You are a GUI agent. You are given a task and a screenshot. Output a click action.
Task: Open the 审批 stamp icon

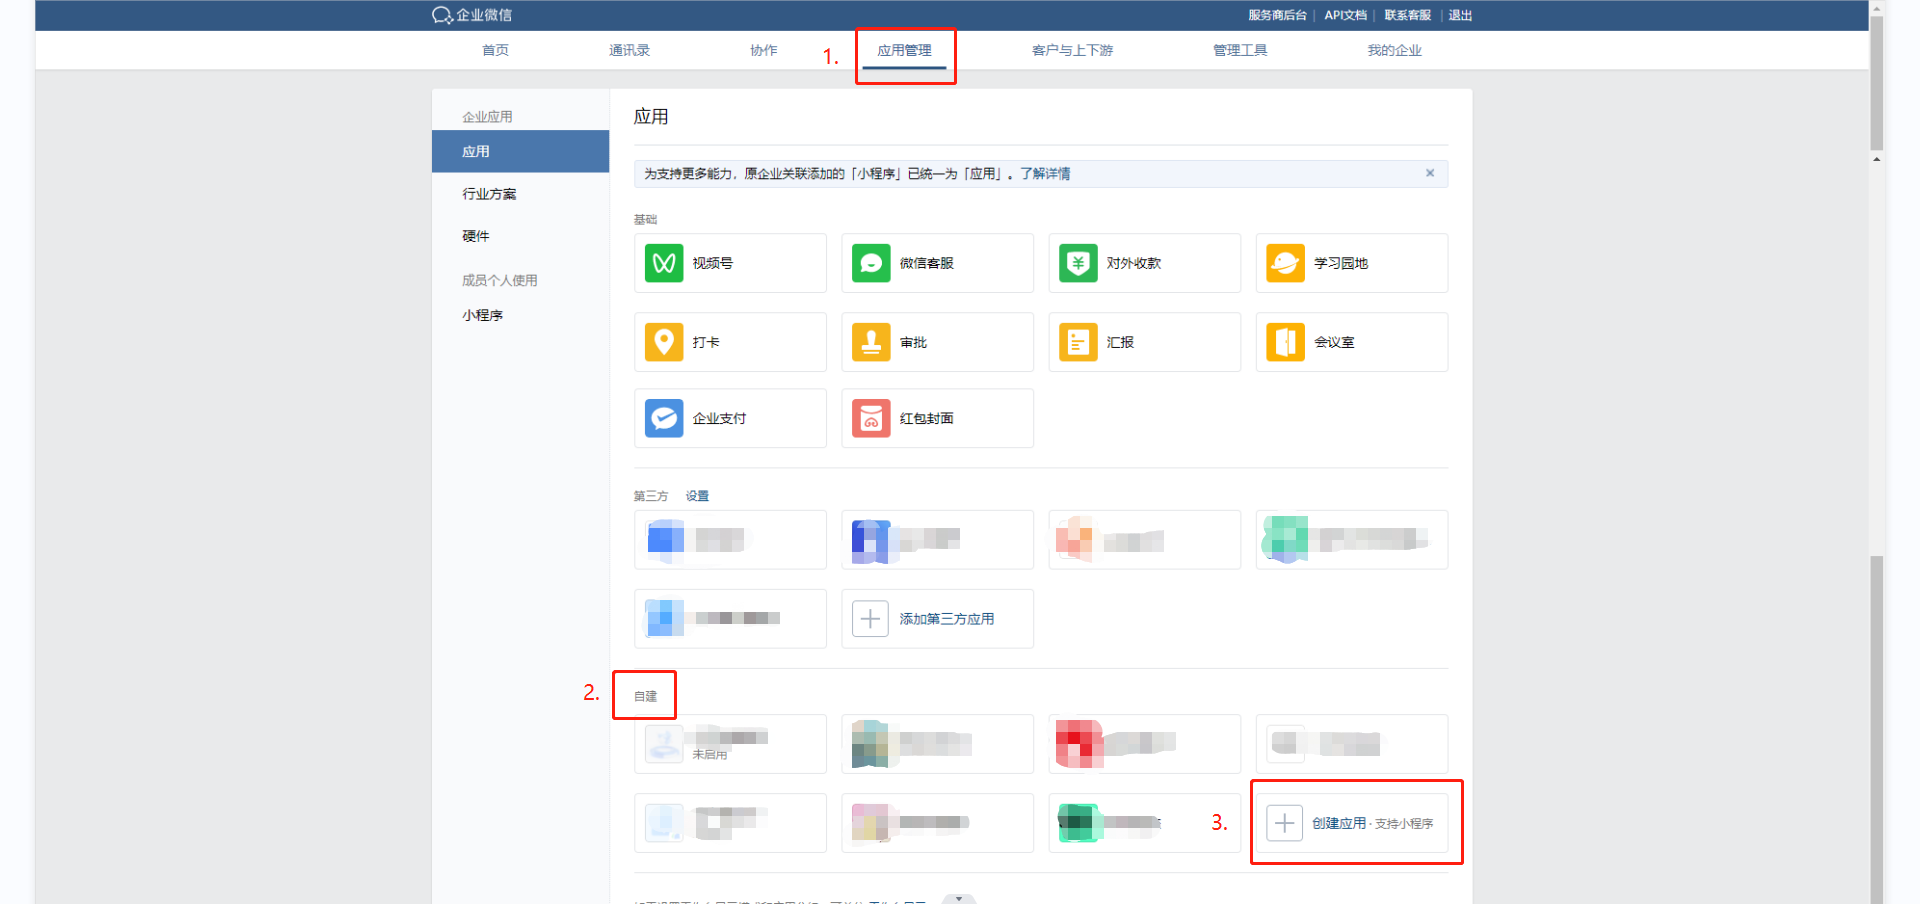click(871, 342)
